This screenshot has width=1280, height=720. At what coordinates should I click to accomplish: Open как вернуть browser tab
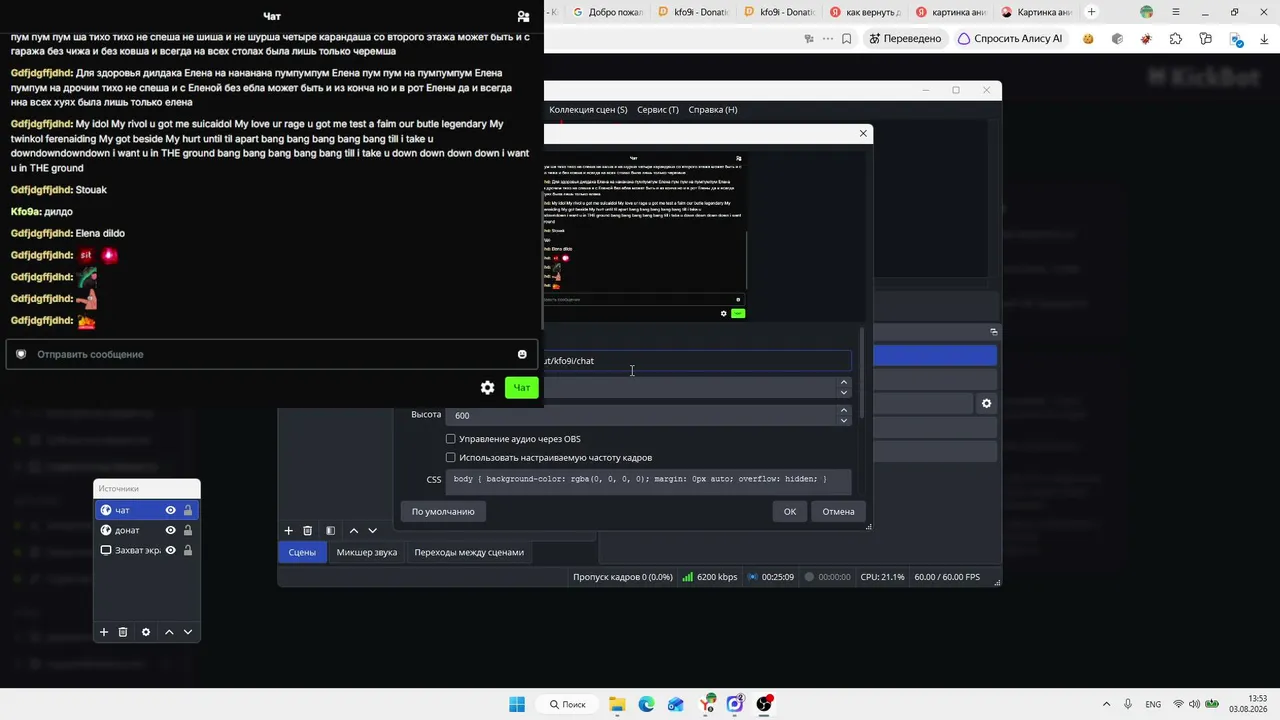coord(865,12)
